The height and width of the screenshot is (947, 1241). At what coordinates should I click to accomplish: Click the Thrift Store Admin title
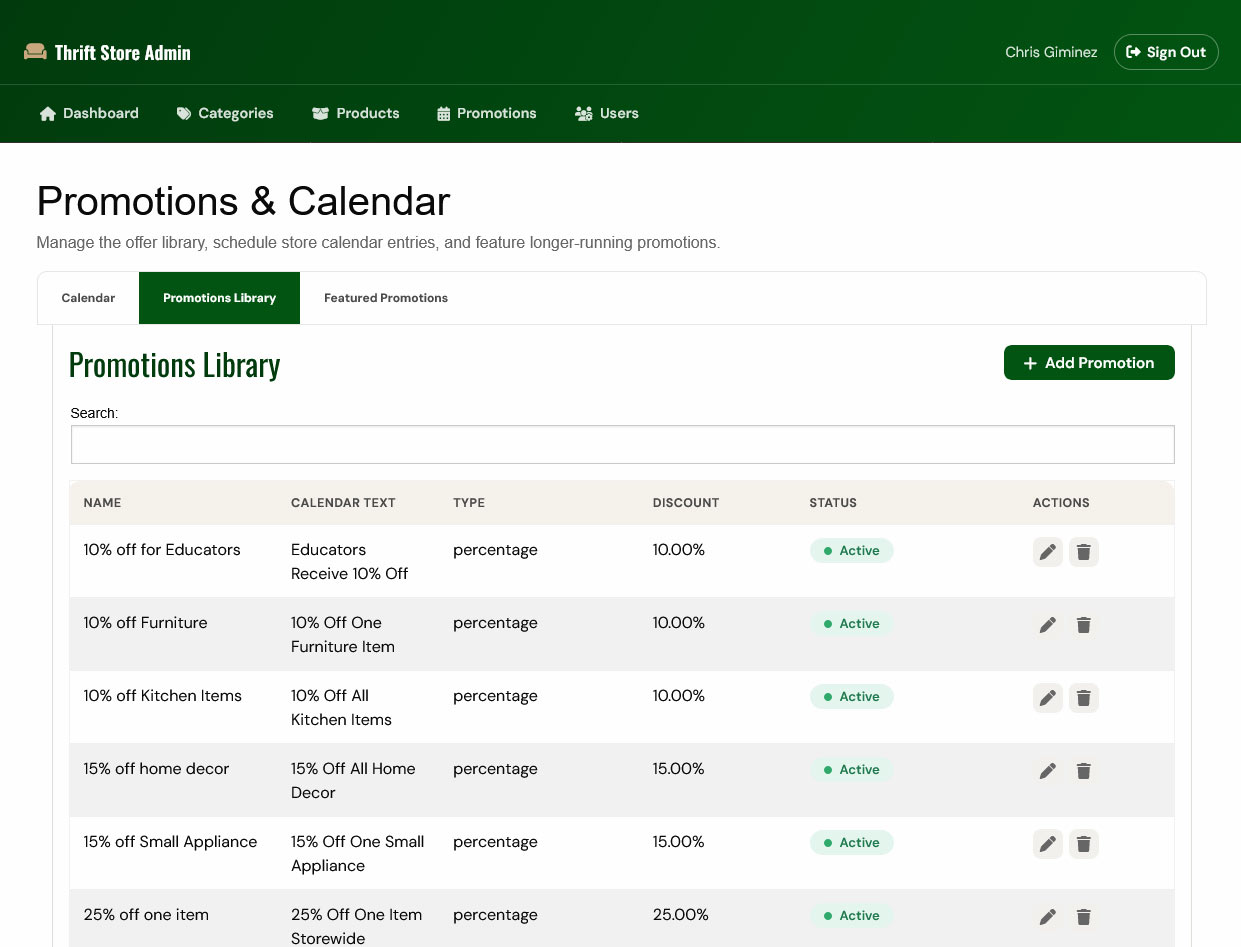pos(123,52)
